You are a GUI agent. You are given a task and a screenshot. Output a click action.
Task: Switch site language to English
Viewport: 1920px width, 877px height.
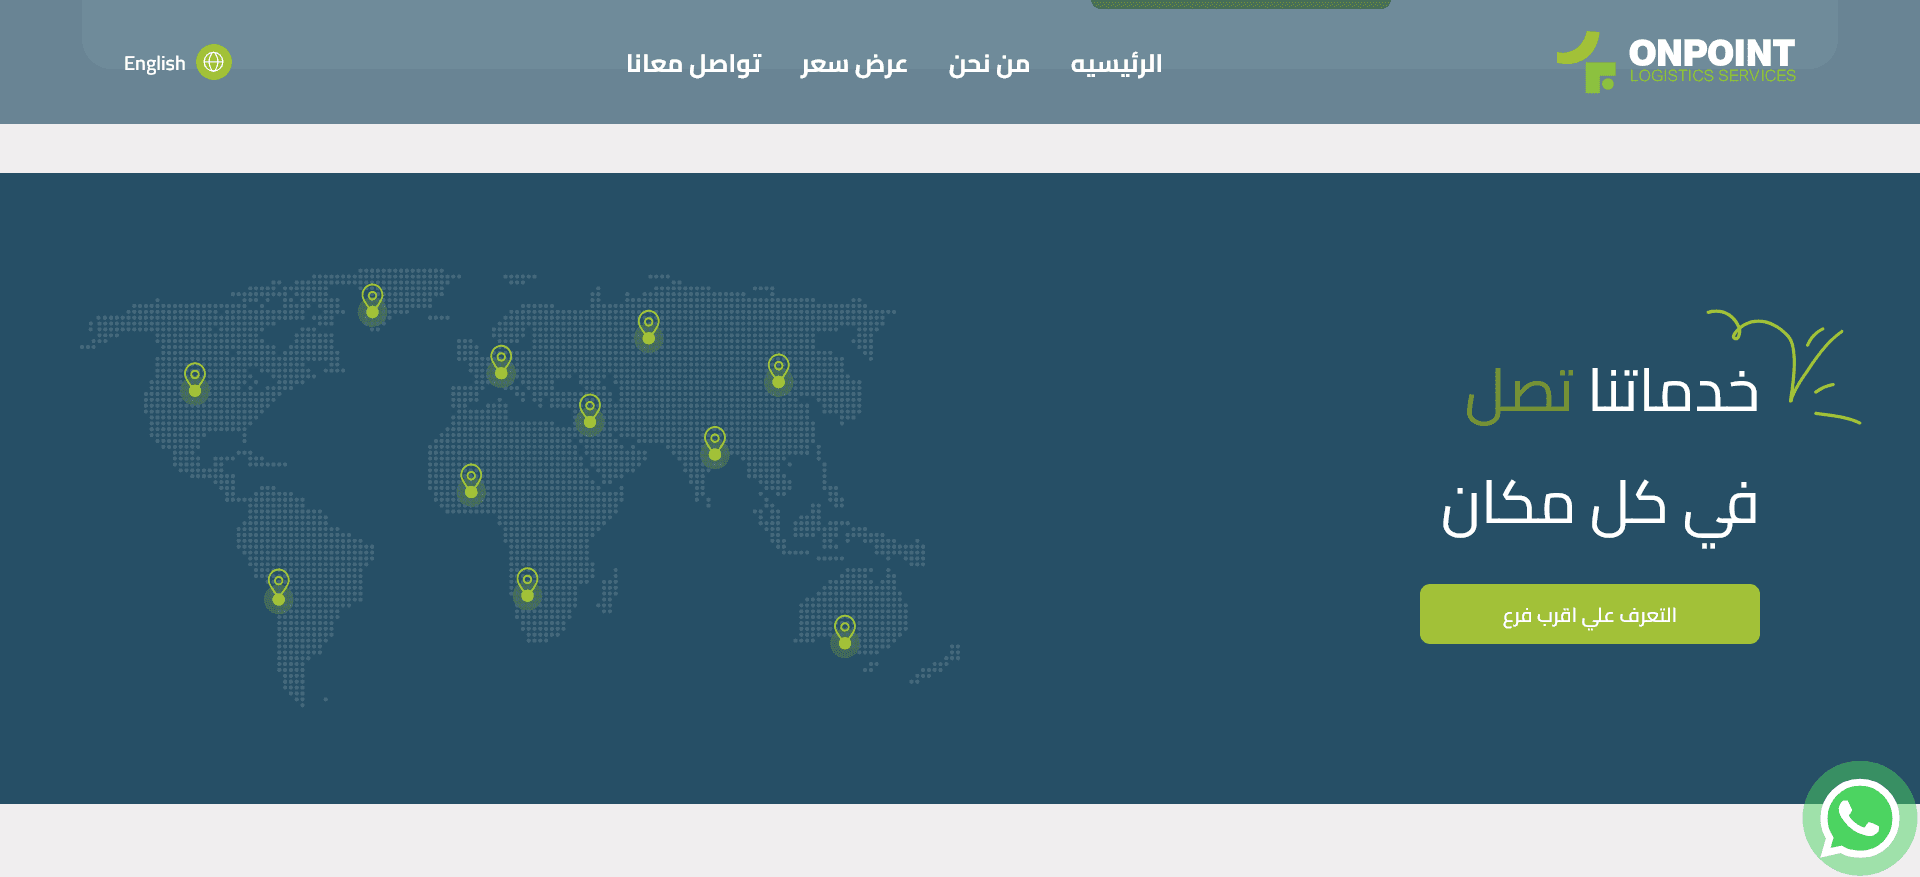[155, 63]
